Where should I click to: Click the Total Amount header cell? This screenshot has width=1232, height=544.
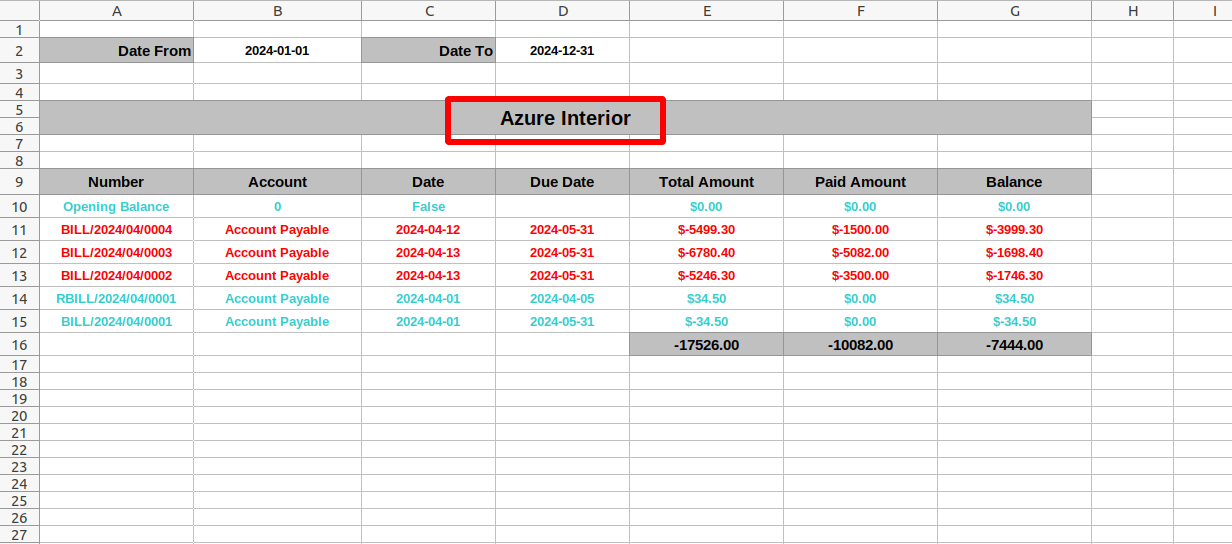point(706,182)
